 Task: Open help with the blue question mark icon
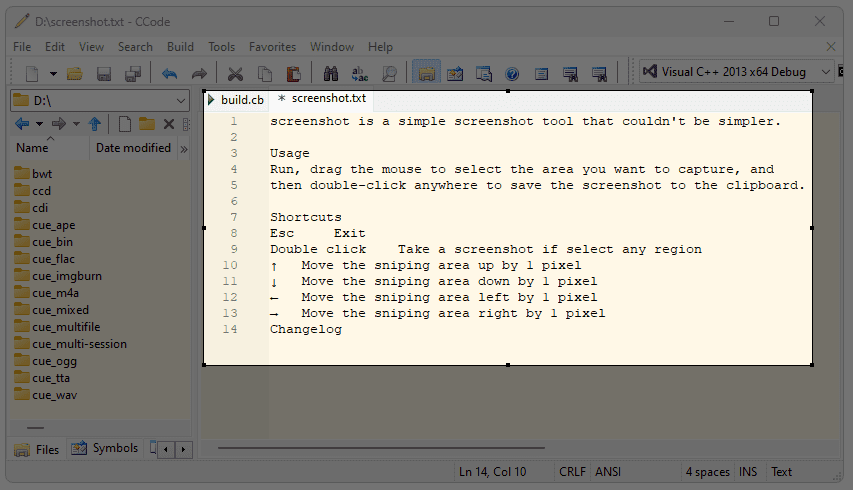point(512,73)
